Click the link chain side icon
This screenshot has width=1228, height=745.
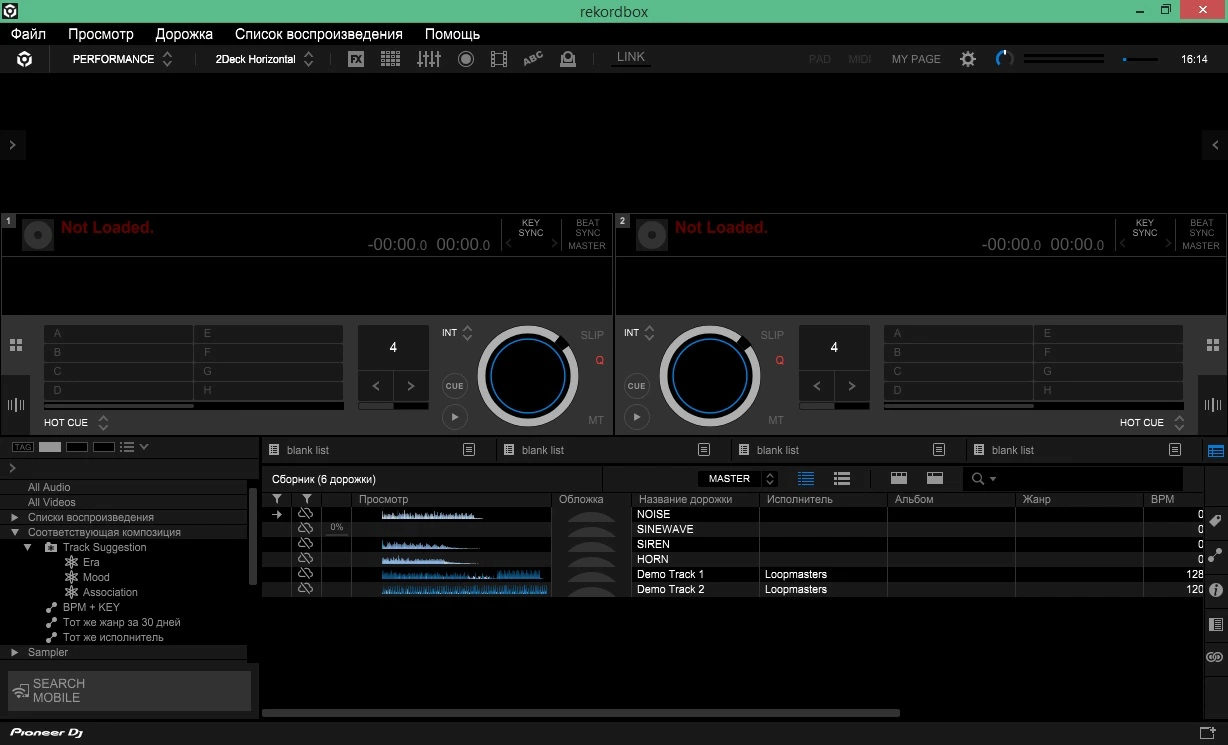(x=1216, y=657)
